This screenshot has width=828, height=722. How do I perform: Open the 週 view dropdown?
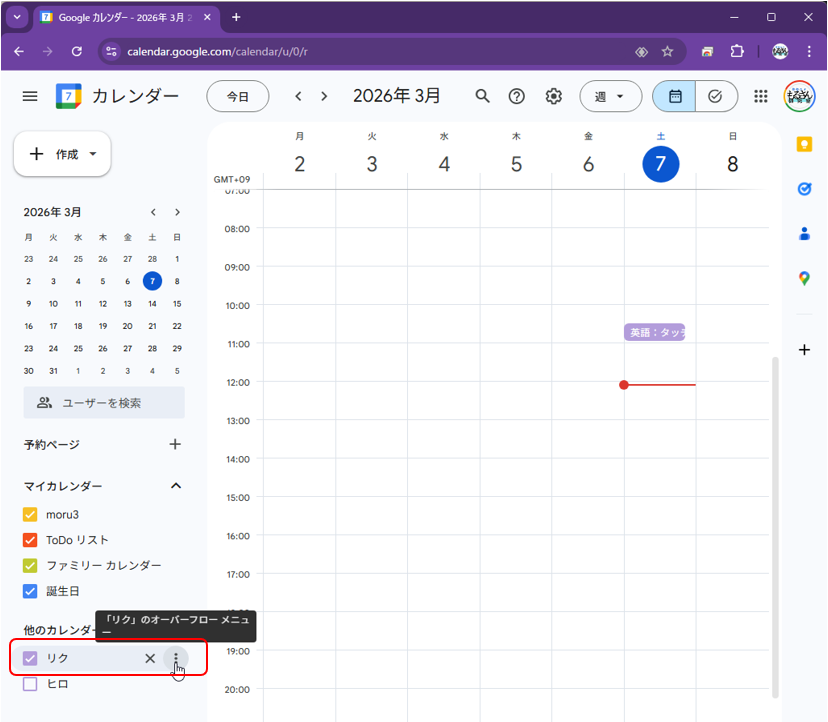[x=610, y=96]
